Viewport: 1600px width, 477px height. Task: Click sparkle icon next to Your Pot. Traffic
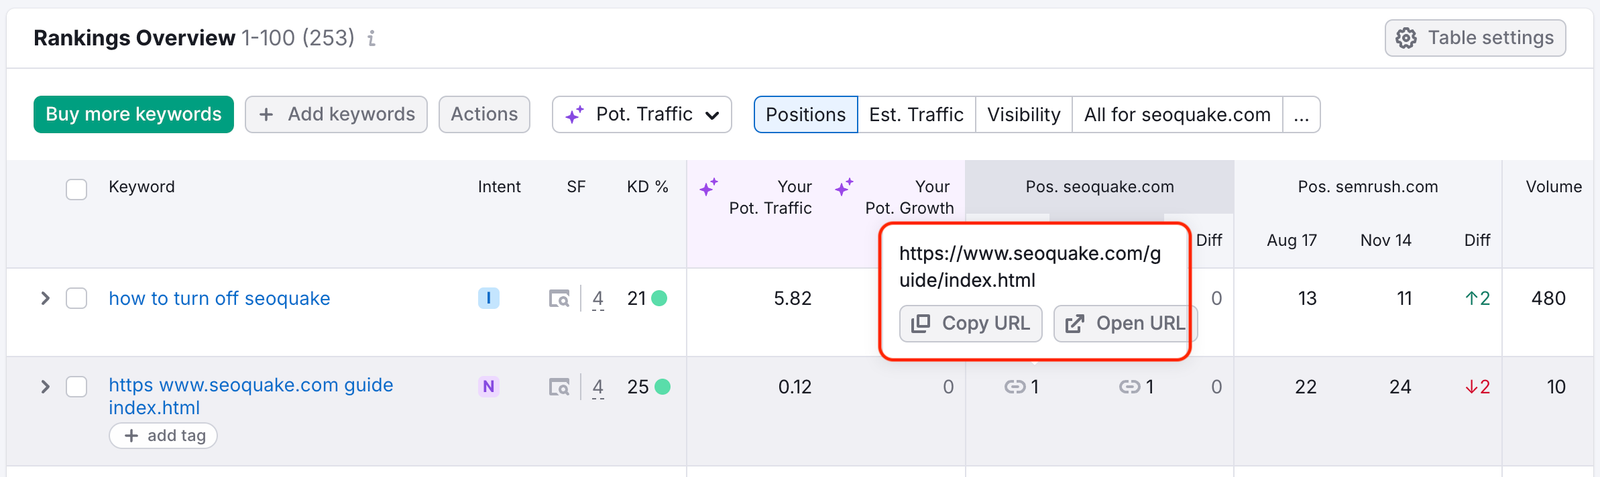click(709, 187)
